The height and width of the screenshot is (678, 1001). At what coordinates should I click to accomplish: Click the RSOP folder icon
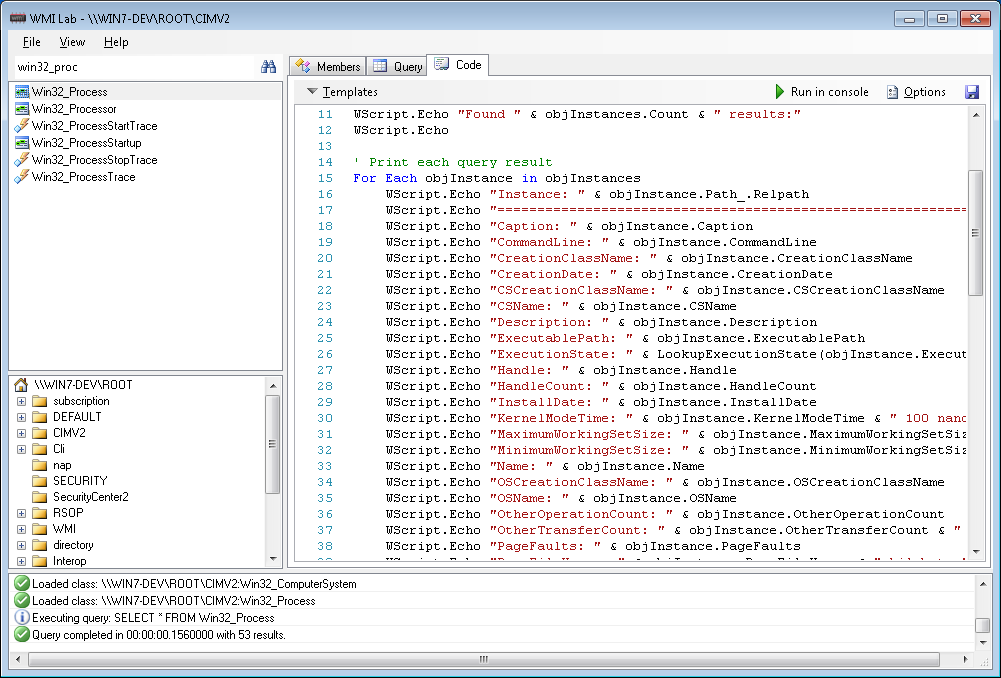tap(40, 513)
